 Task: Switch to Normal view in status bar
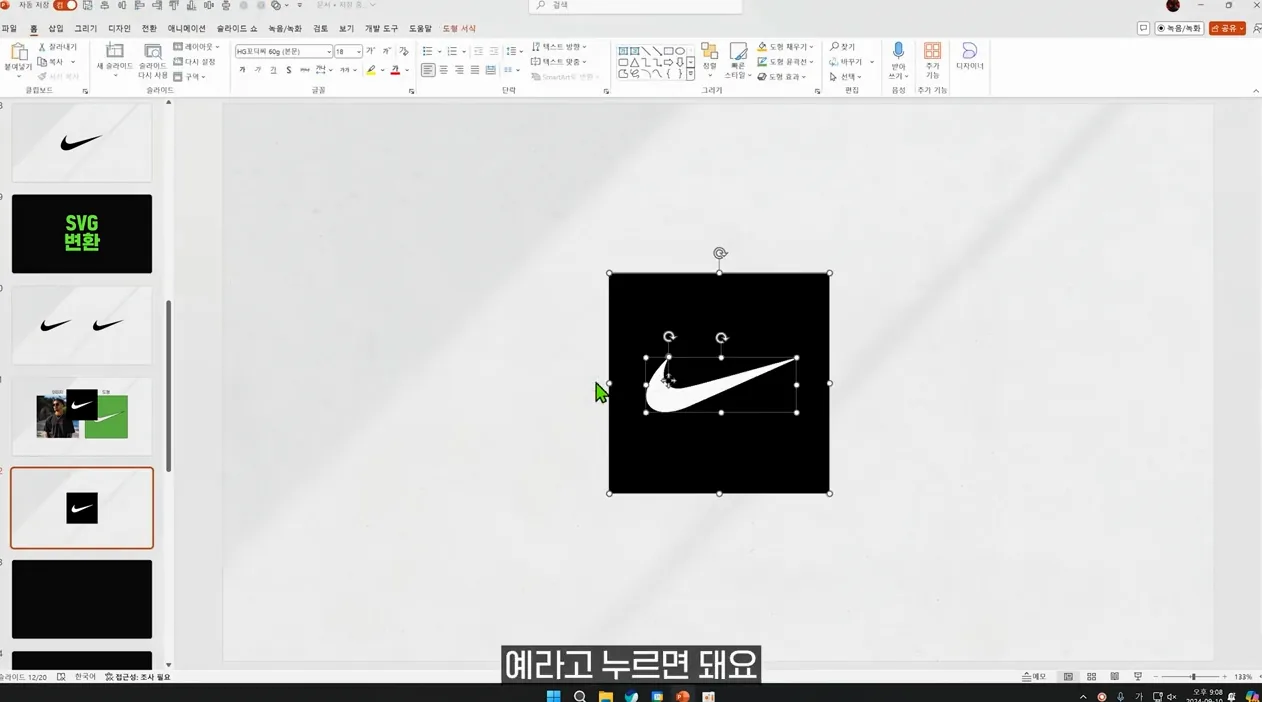point(1068,677)
